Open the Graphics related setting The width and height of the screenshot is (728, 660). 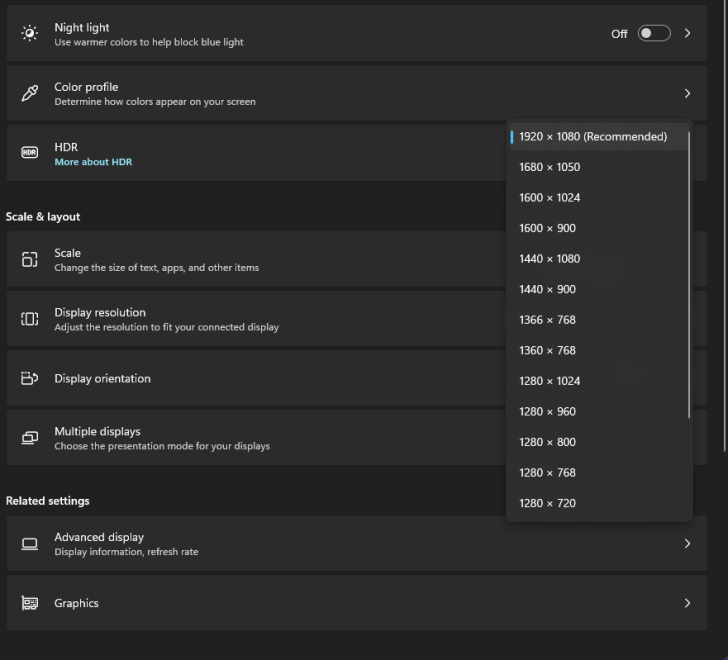pyautogui.click(x=357, y=603)
